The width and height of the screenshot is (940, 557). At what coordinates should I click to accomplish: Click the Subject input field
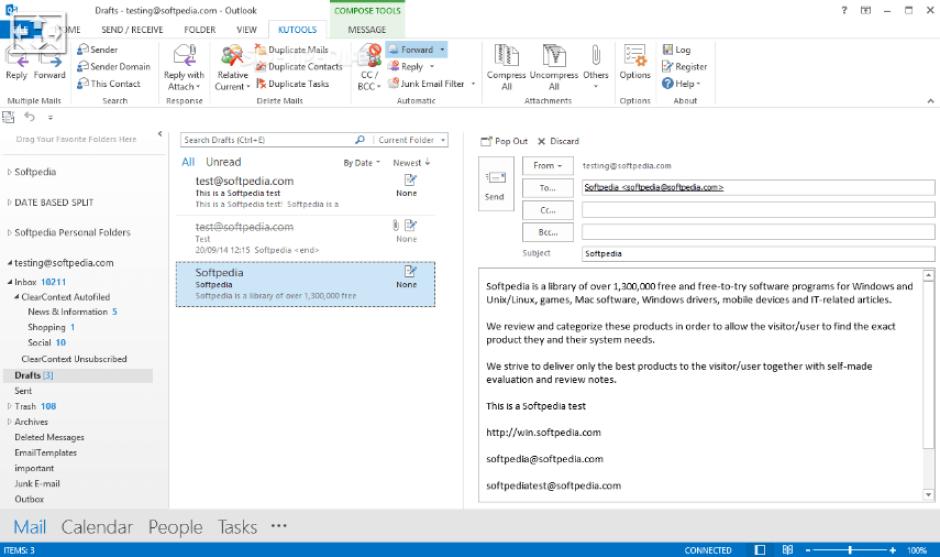(758, 254)
